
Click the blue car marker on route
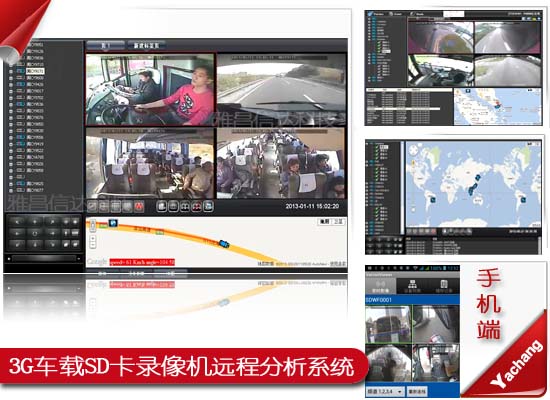tap(224, 244)
